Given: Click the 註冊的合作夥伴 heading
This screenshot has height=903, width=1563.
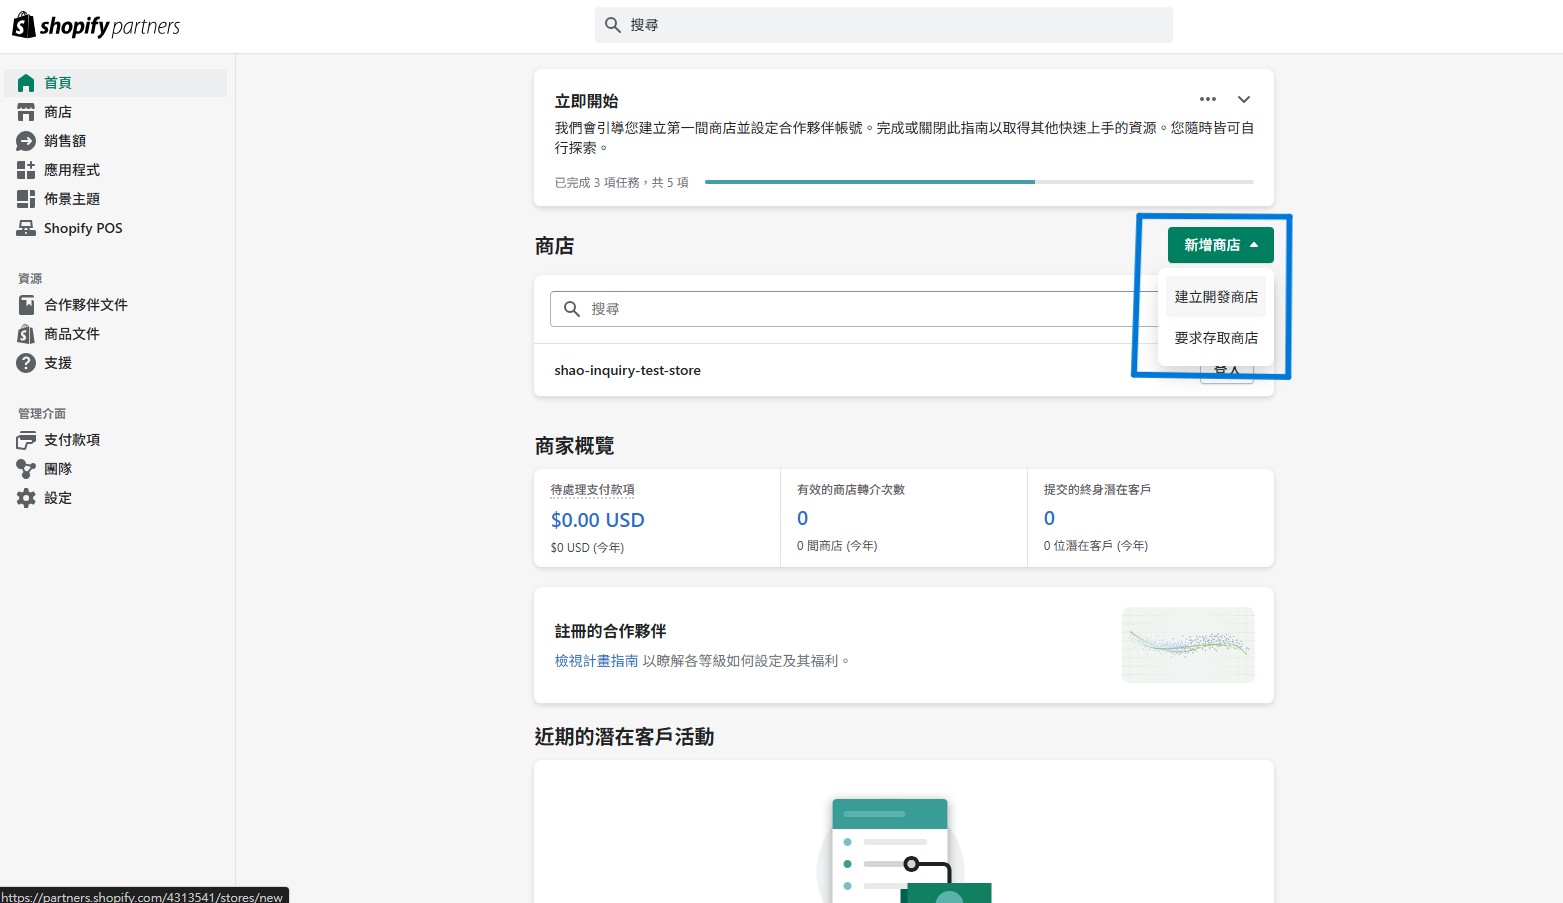Looking at the screenshot, I should (611, 631).
